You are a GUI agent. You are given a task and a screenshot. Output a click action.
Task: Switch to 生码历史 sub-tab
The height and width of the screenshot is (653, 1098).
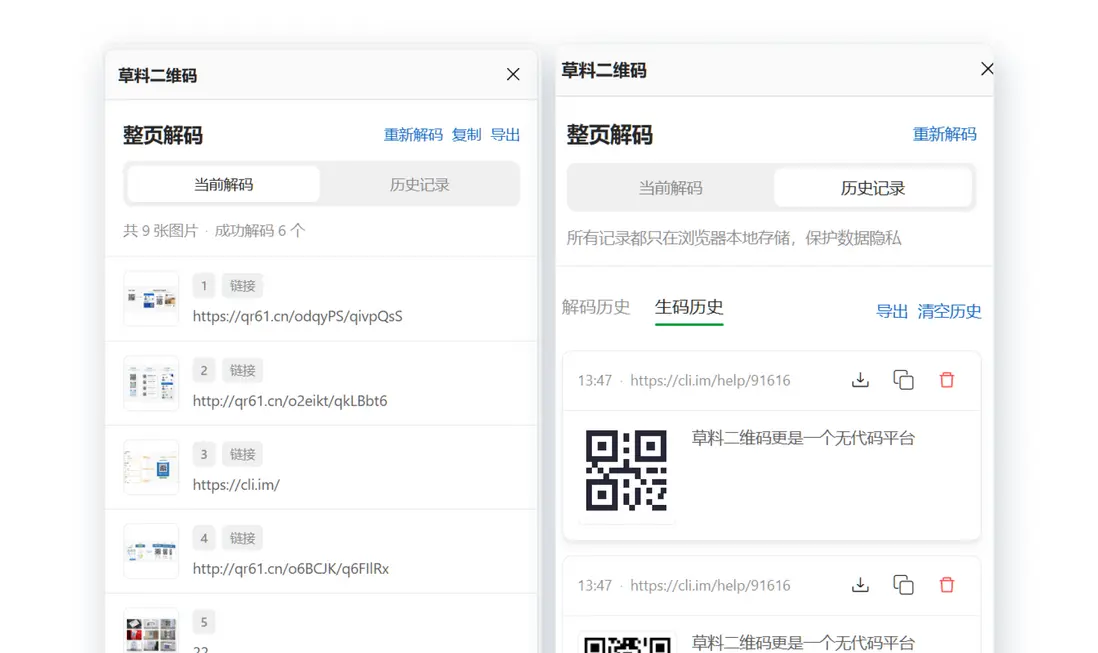tap(689, 307)
